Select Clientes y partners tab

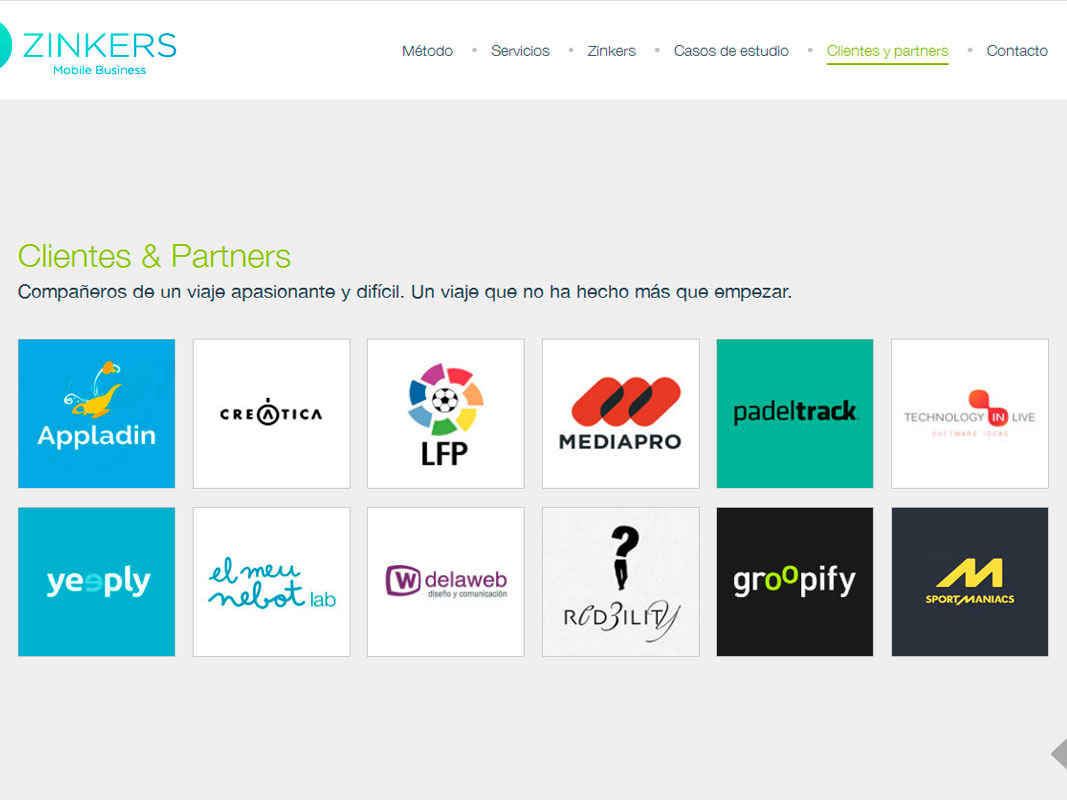point(887,52)
